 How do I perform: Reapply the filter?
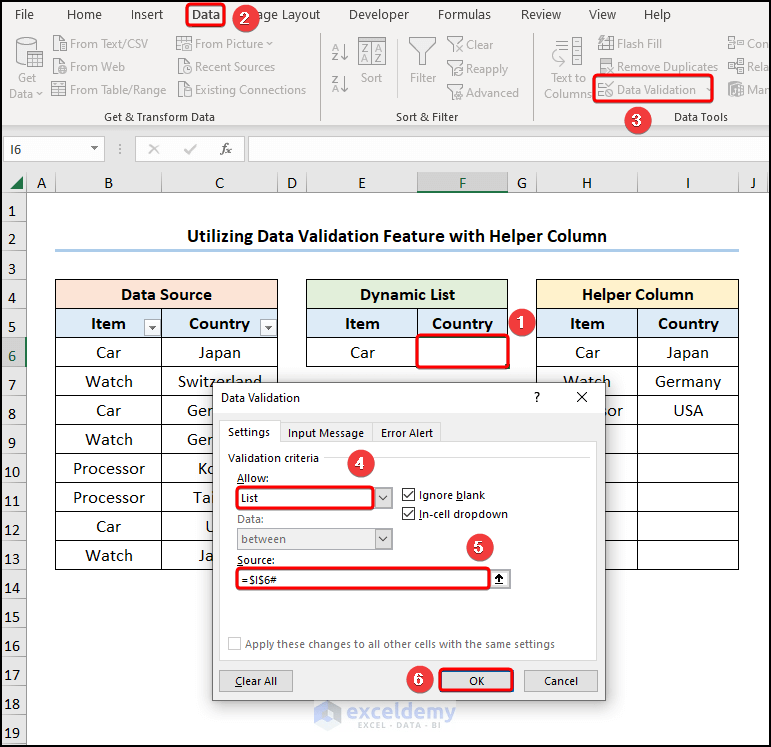(x=478, y=69)
